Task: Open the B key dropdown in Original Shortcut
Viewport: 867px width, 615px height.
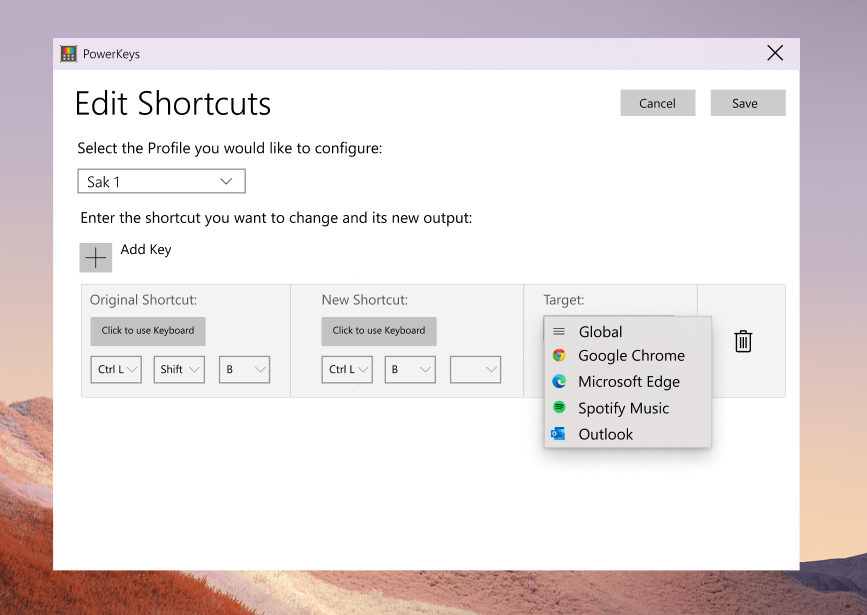Action: [243, 369]
